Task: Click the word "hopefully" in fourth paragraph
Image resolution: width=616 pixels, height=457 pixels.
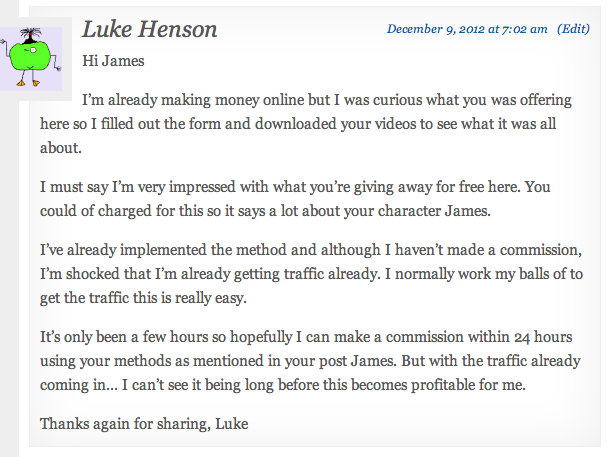Action: click(261, 338)
